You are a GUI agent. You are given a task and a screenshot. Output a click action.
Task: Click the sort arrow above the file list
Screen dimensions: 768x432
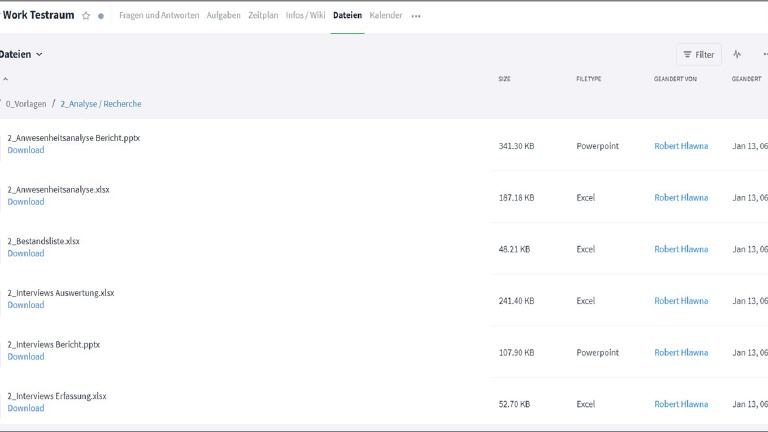tap(5, 79)
